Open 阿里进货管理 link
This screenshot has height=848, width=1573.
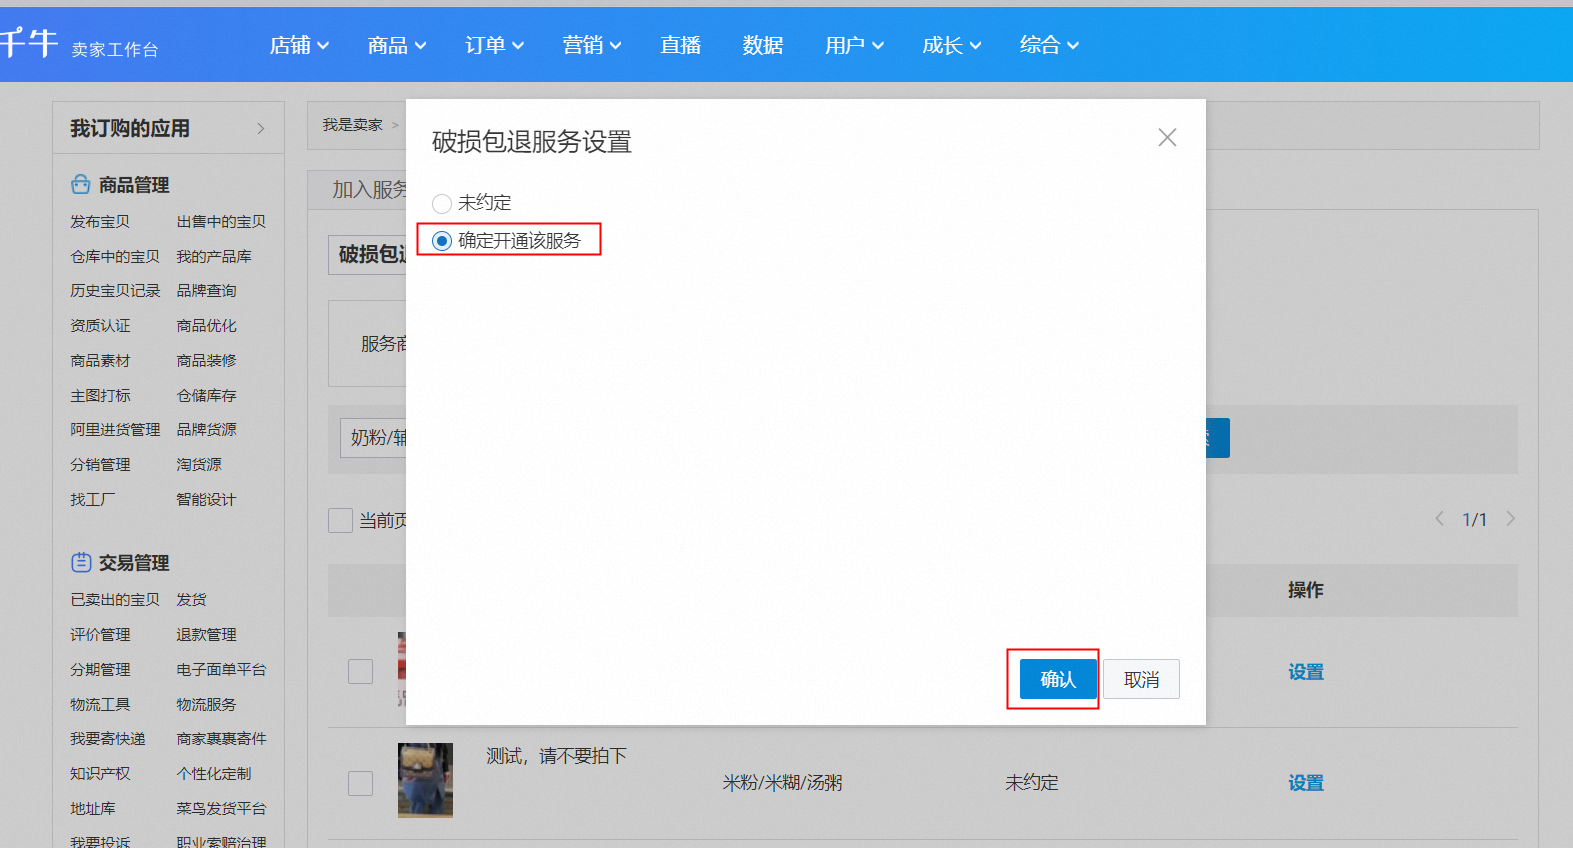tap(115, 430)
